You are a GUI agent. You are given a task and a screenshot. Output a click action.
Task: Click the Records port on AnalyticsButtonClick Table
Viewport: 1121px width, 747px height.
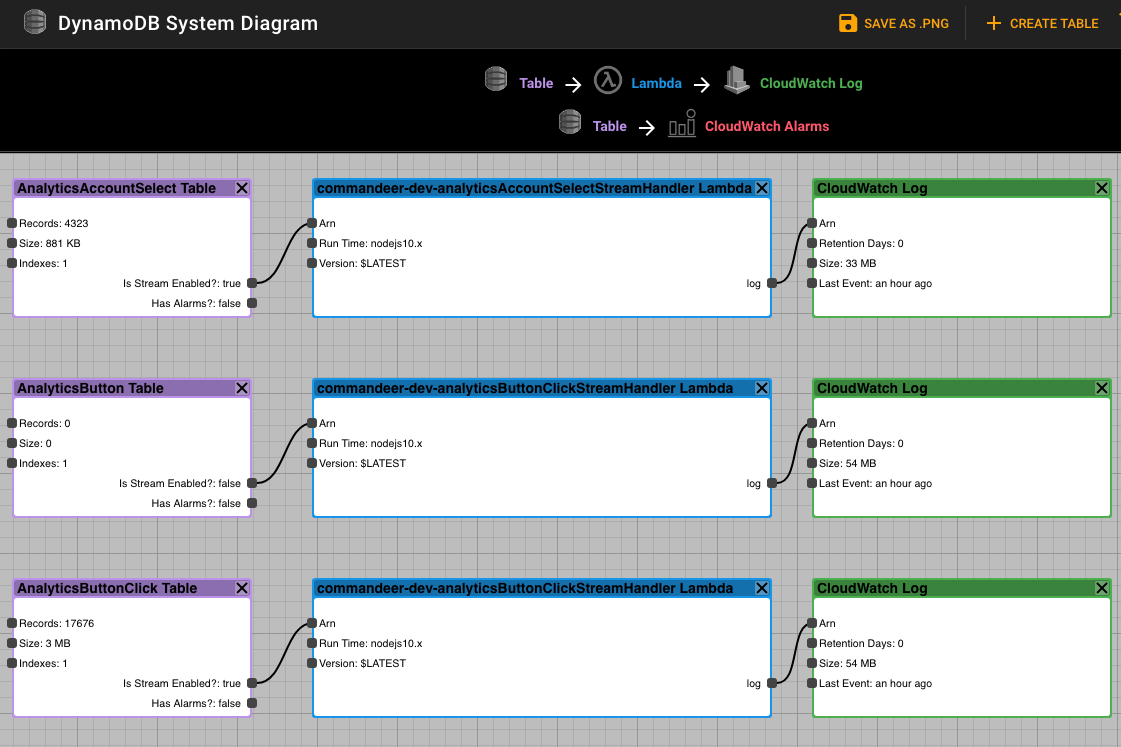point(12,623)
